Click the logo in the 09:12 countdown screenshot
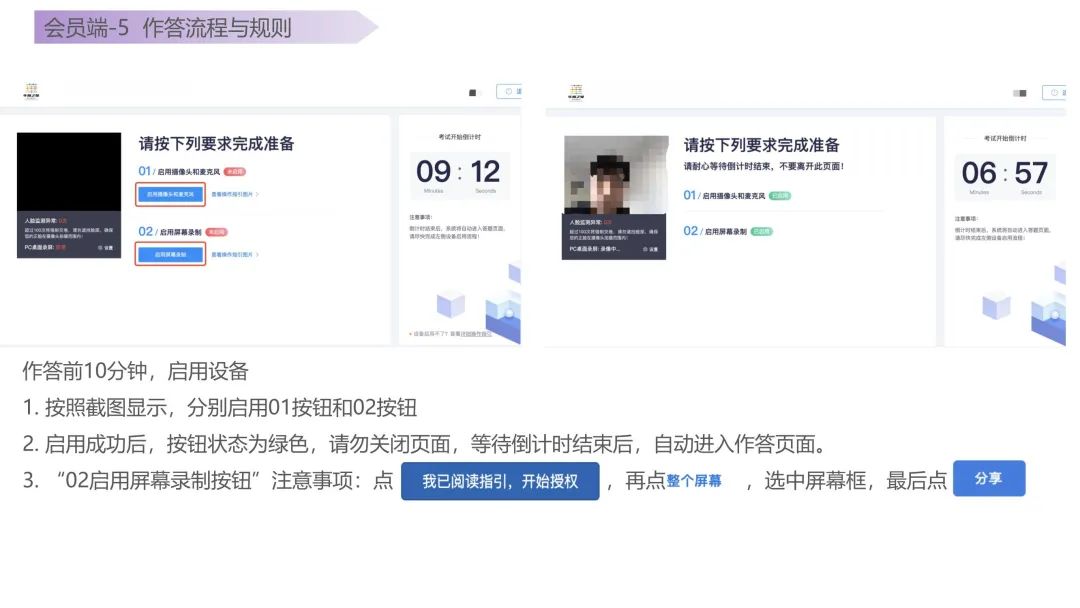The image size is (1080, 608). point(31,91)
